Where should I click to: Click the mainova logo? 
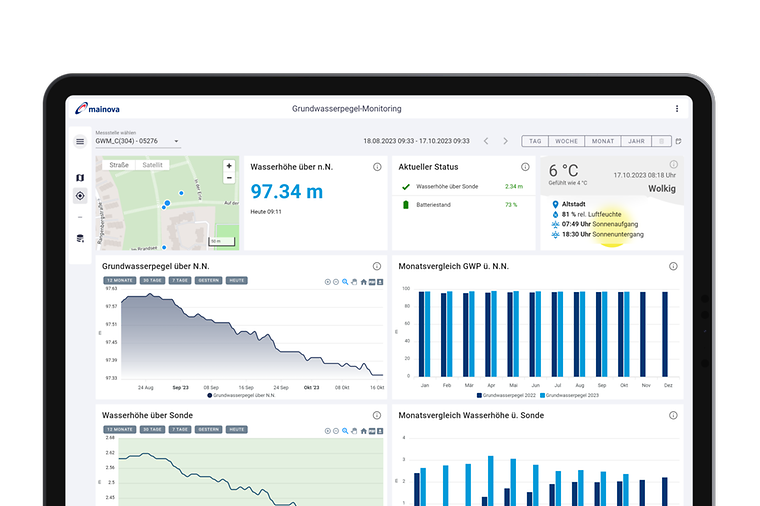click(97, 109)
